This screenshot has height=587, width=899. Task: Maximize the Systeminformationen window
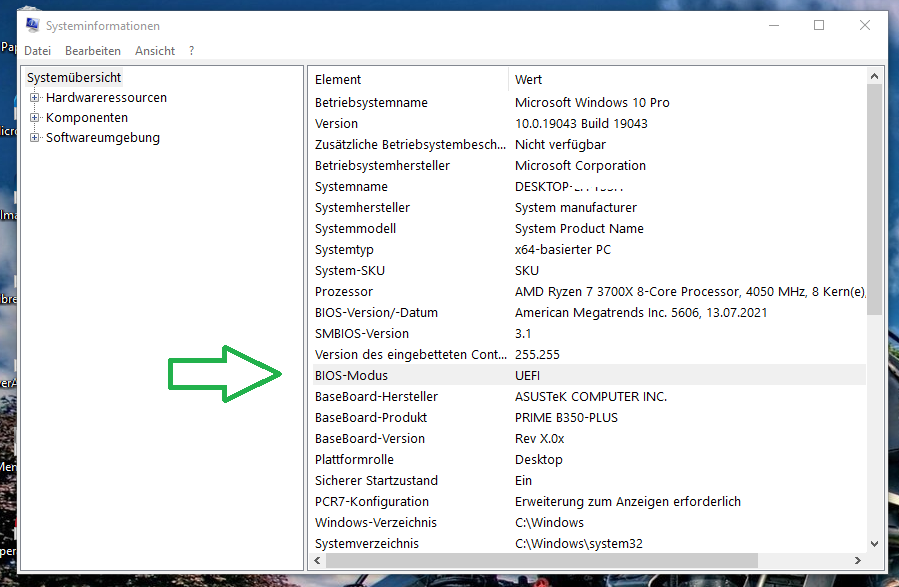click(x=819, y=25)
